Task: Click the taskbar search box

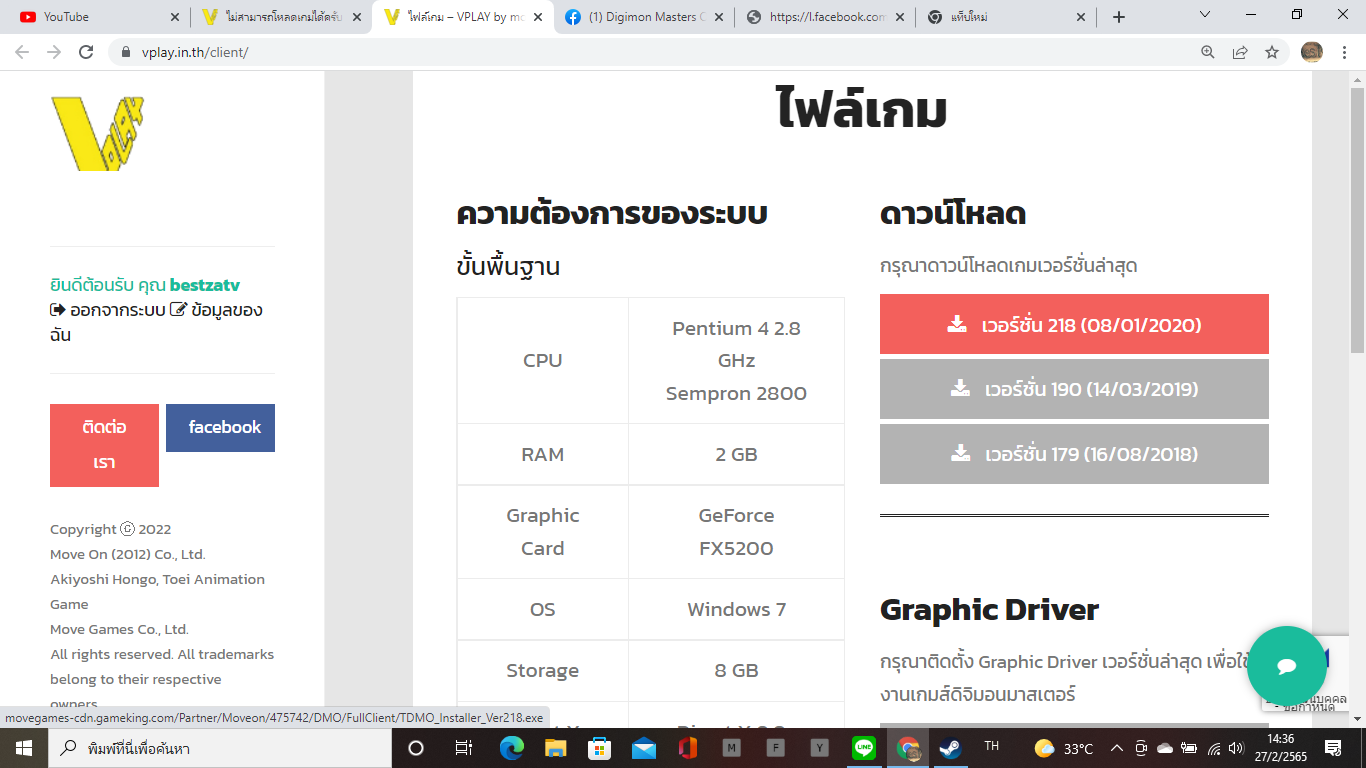Action: pyautogui.click(x=218, y=748)
